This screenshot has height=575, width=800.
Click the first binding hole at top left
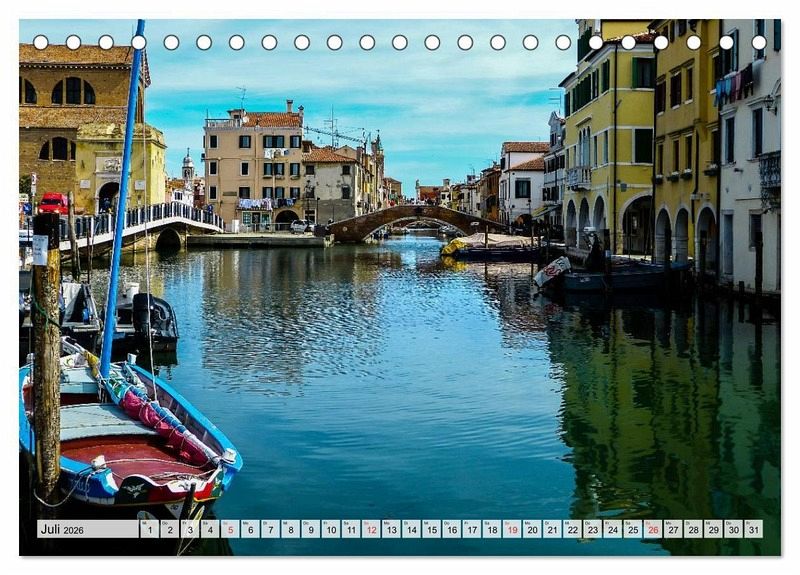(x=41, y=42)
